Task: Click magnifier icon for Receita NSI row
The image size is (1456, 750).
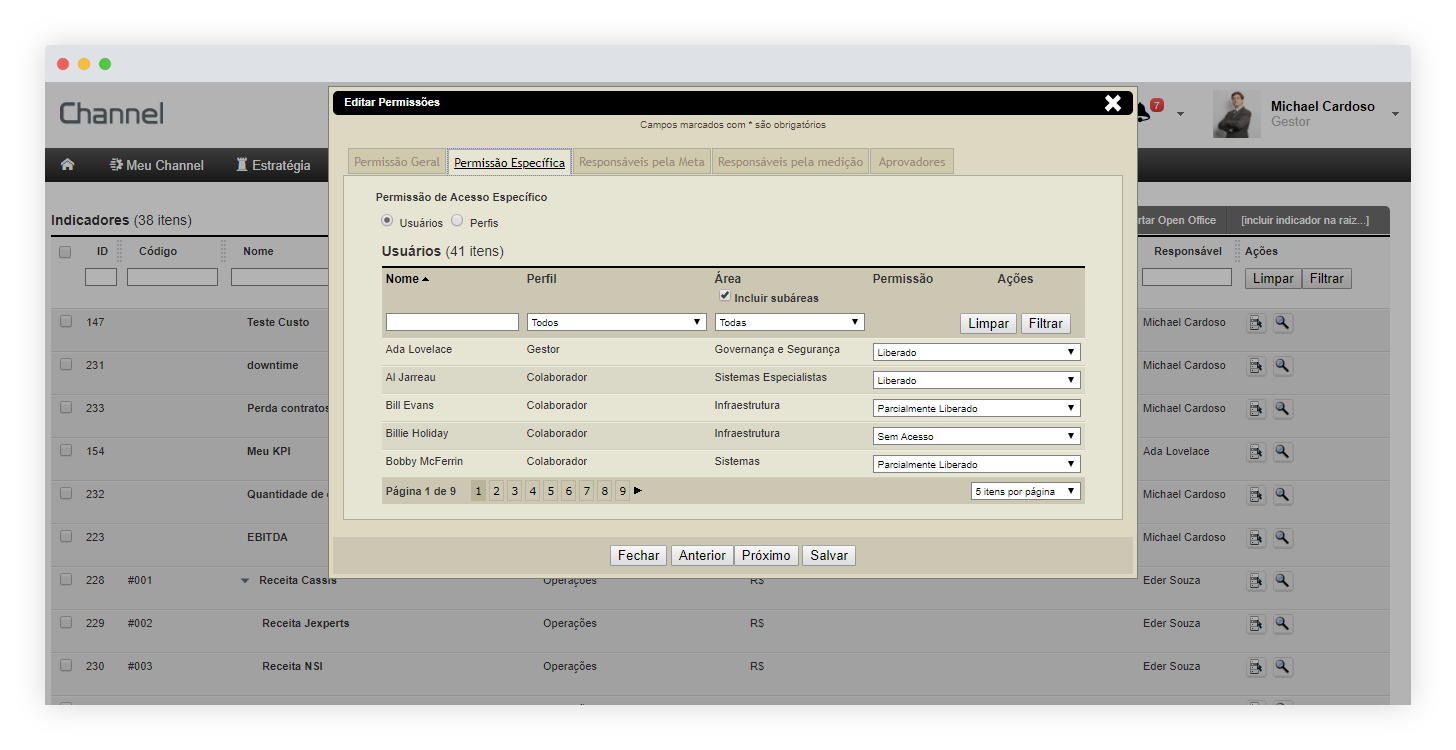Action: pyautogui.click(x=1283, y=667)
